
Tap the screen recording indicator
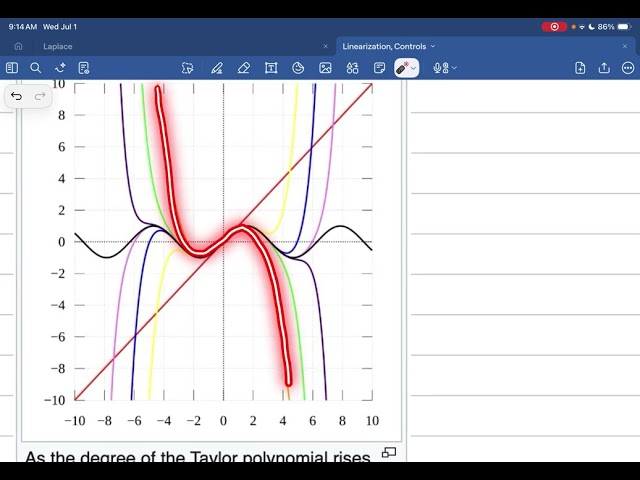pyautogui.click(x=554, y=27)
